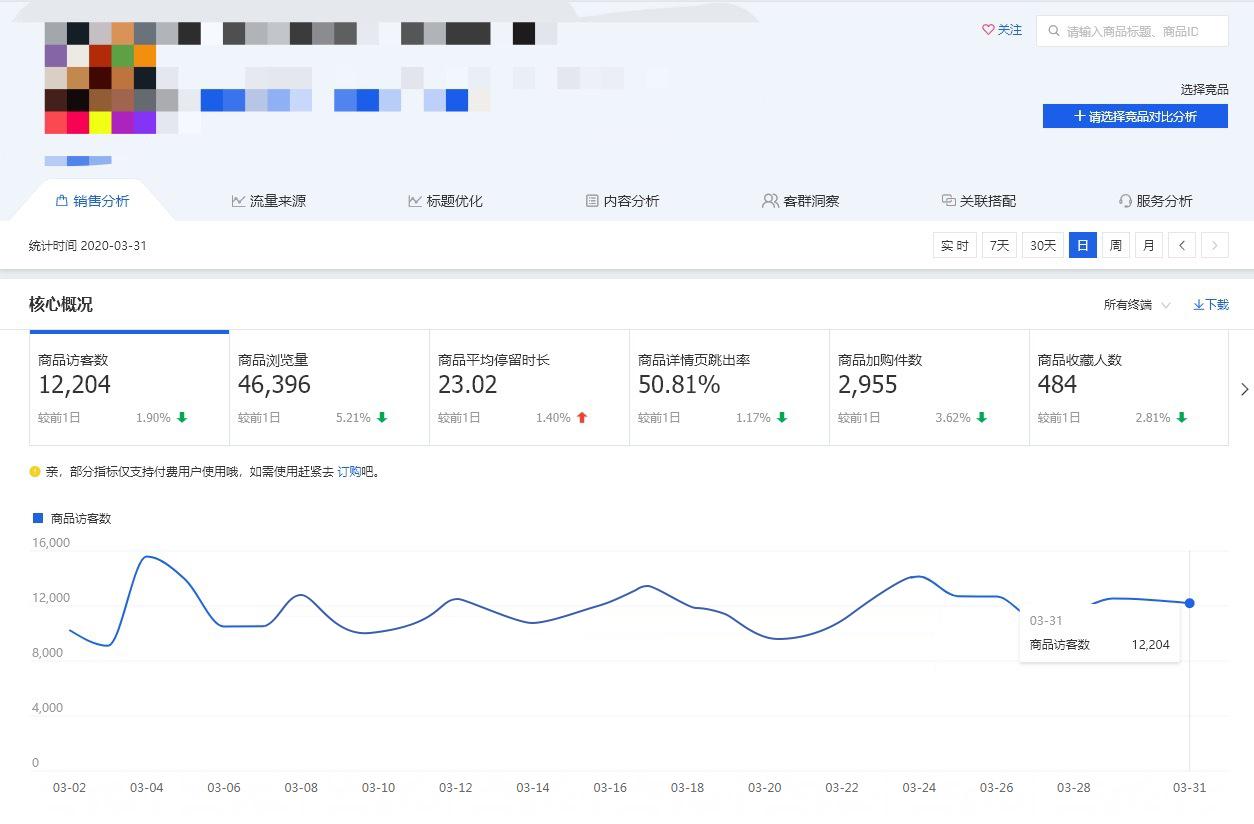Click the 标题优化 title optimization icon
This screenshot has width=1254, height=824.
click(415, 200)
